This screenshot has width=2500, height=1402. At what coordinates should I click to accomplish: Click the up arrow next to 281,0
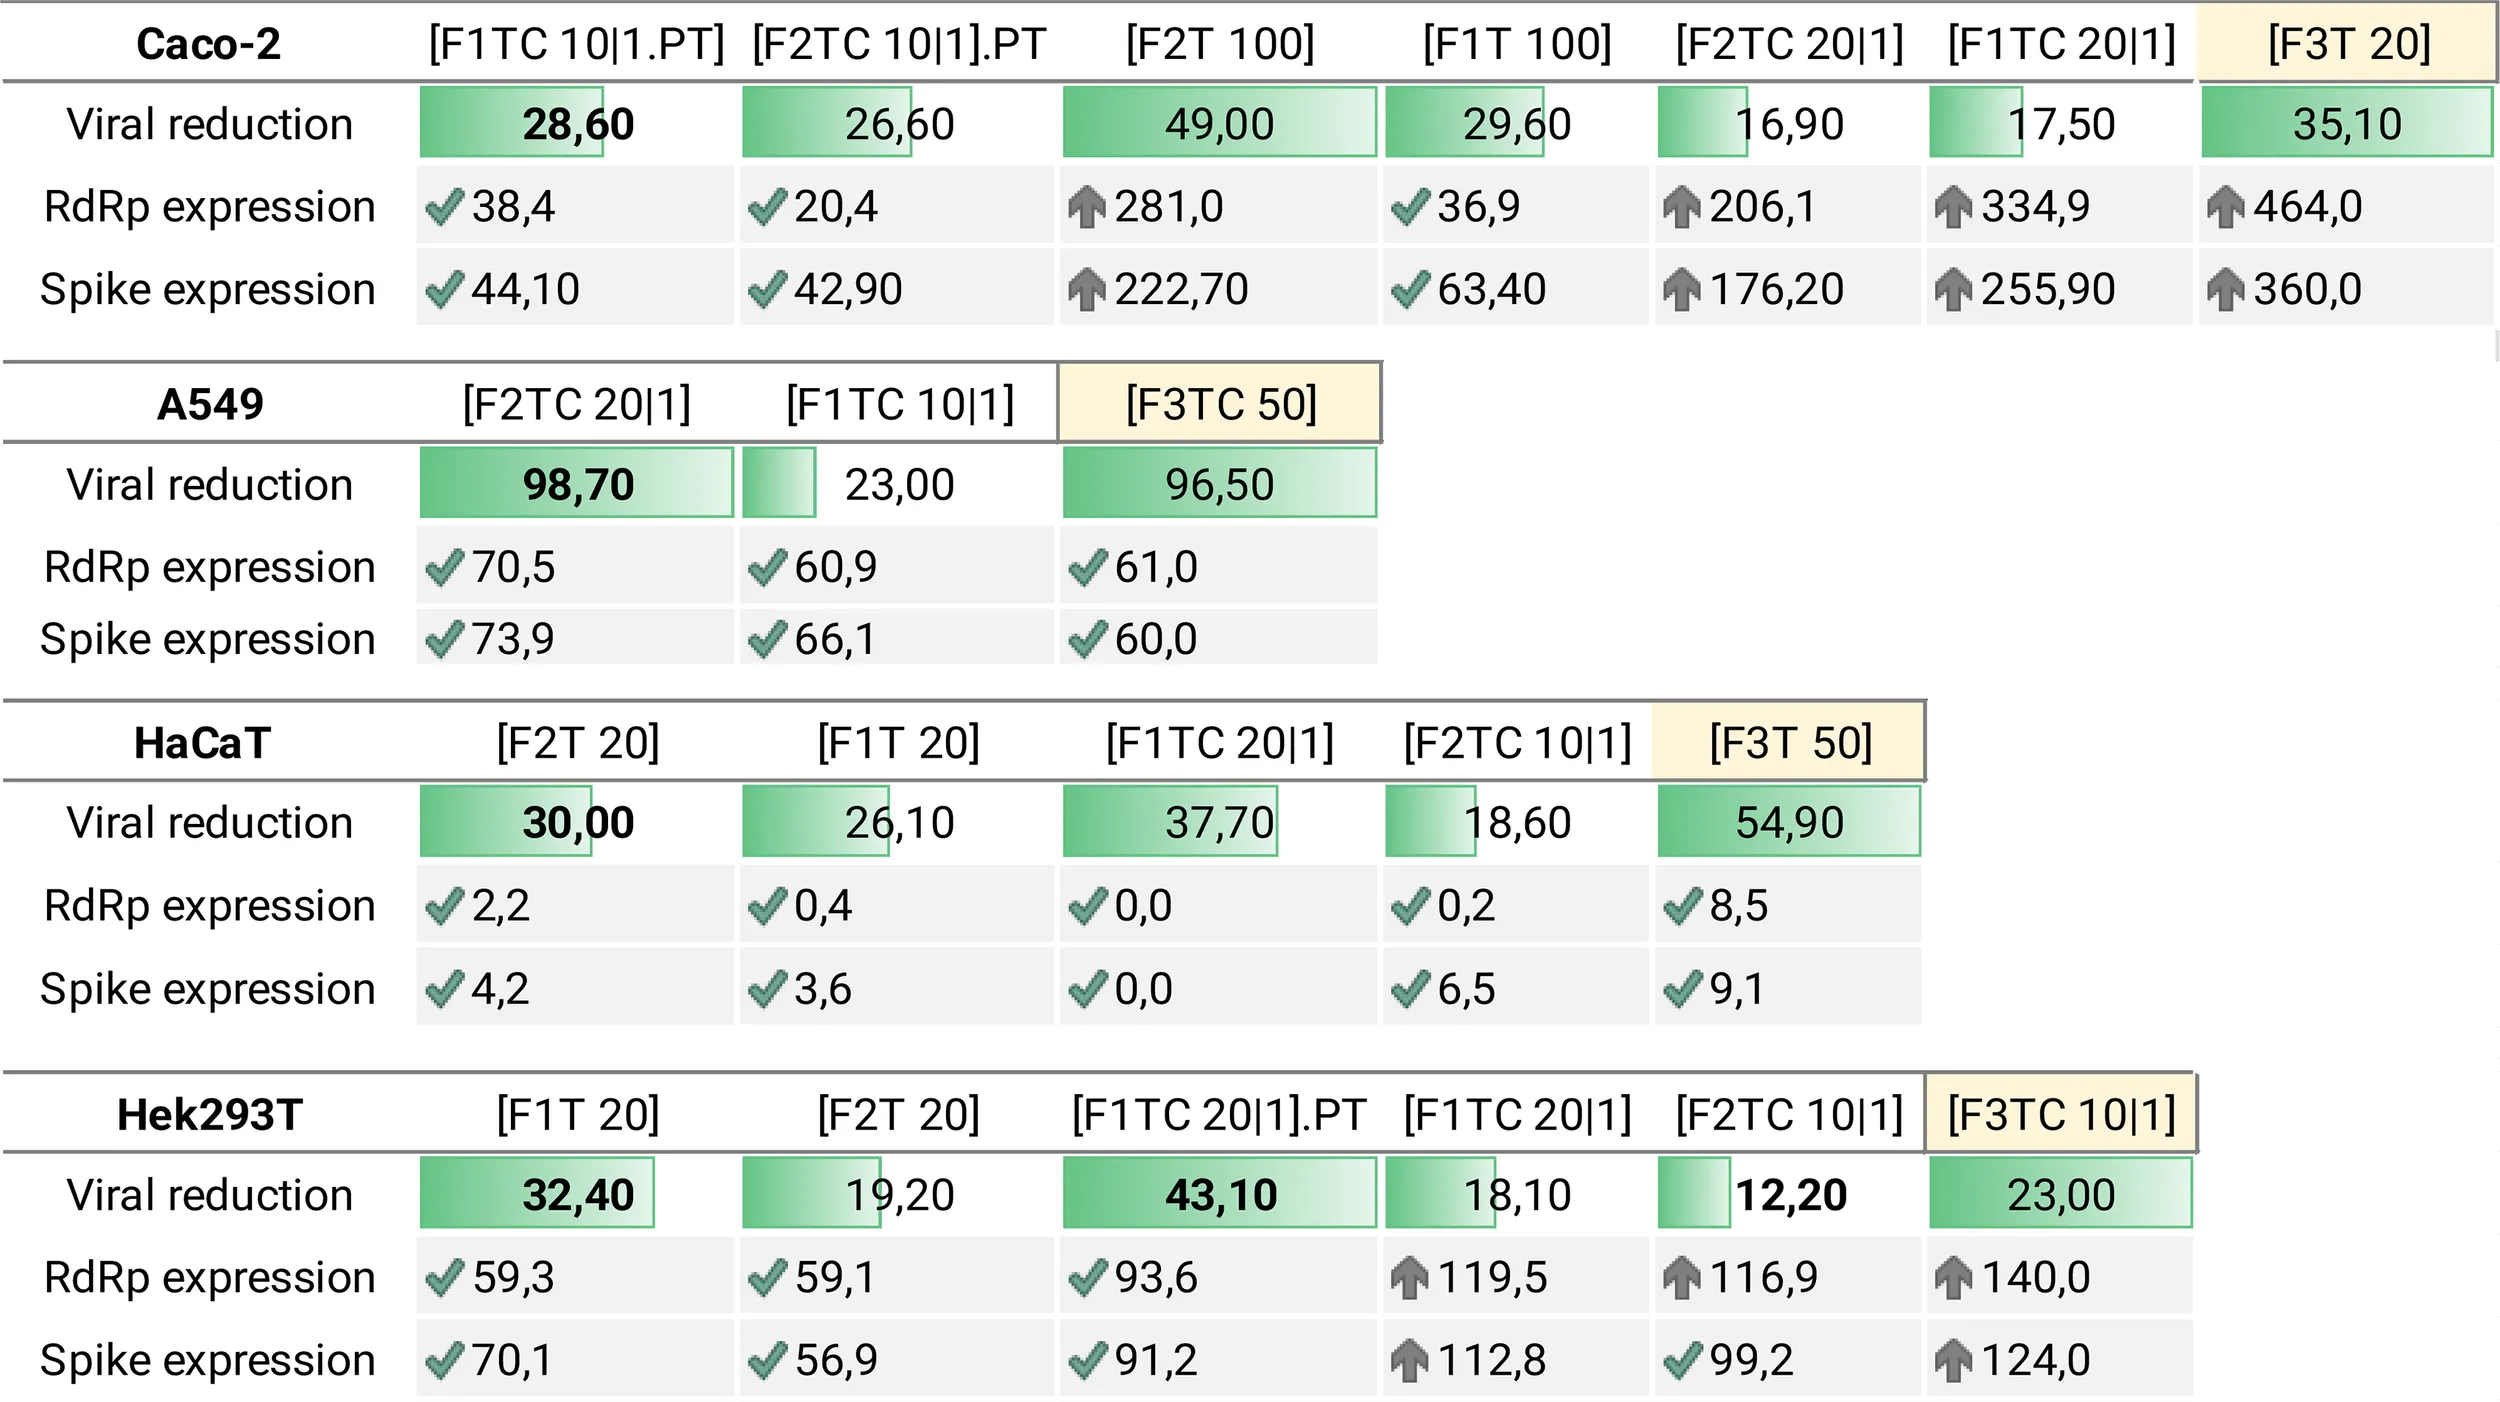pos(1087,207)
